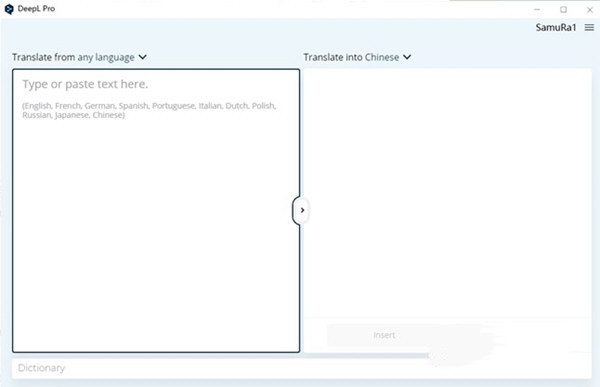Open the 'Translate into Chinese' target selector
The width and height of the screenshot is (600, 387).
(x=357, y=57)
